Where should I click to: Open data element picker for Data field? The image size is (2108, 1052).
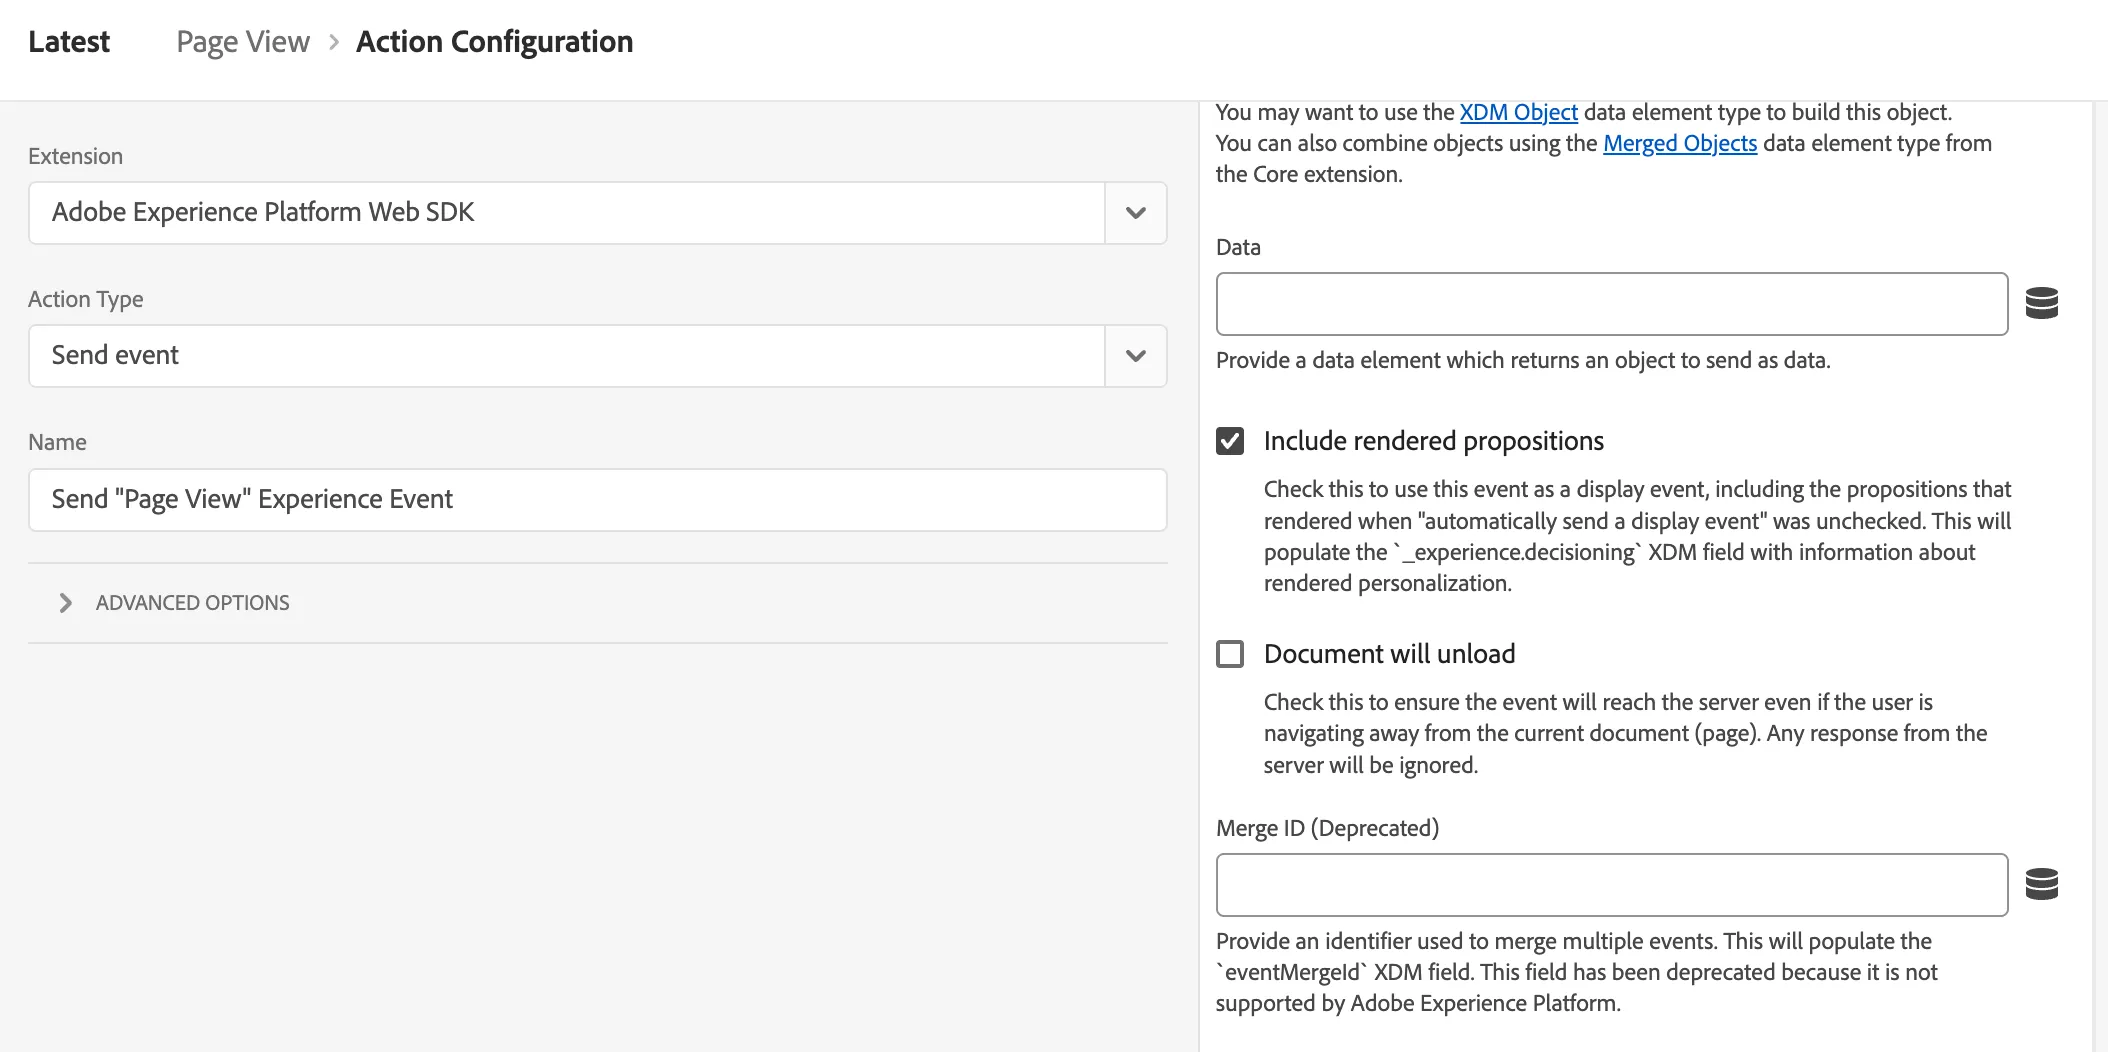pos(2041,303)
